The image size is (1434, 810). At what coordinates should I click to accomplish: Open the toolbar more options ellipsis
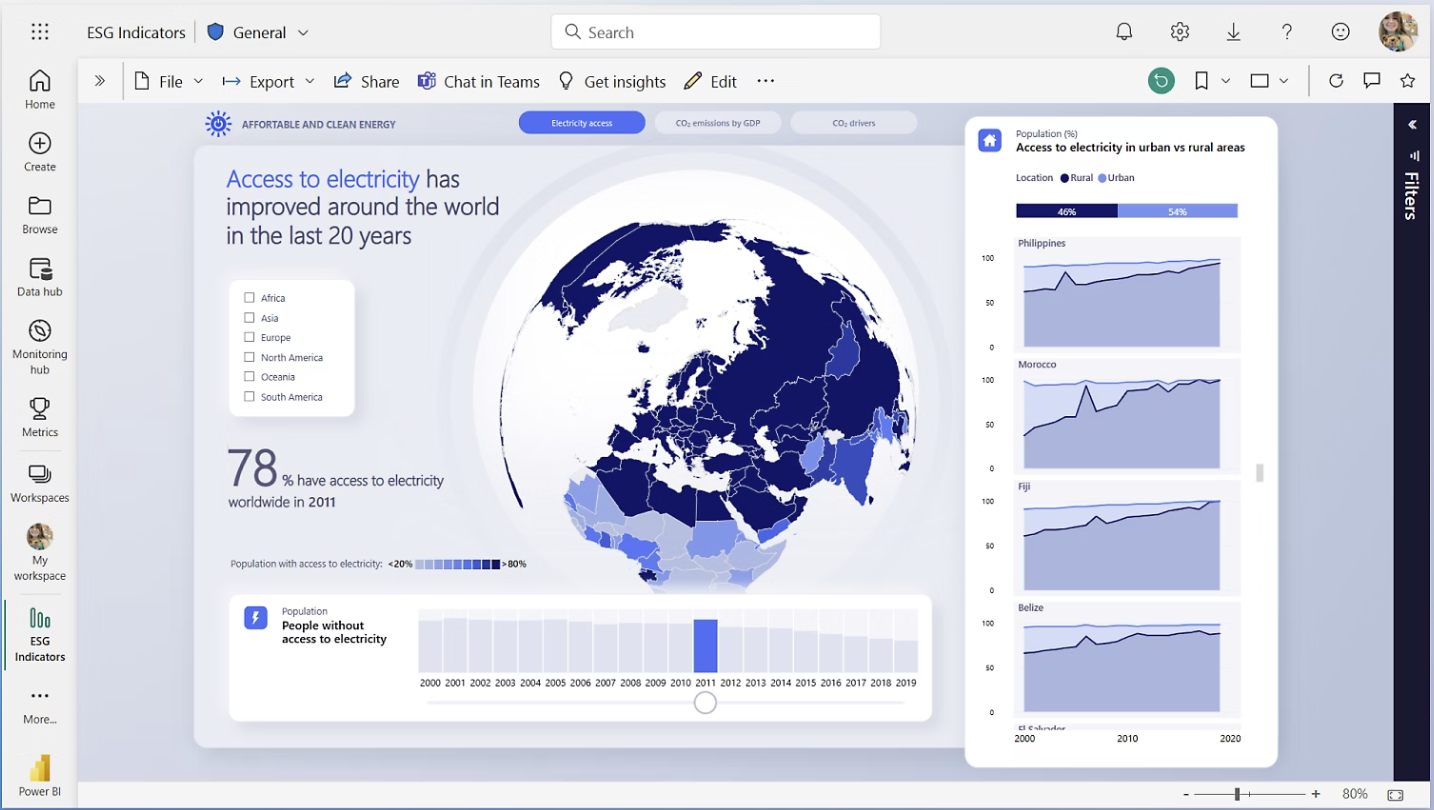coord(766,81)
